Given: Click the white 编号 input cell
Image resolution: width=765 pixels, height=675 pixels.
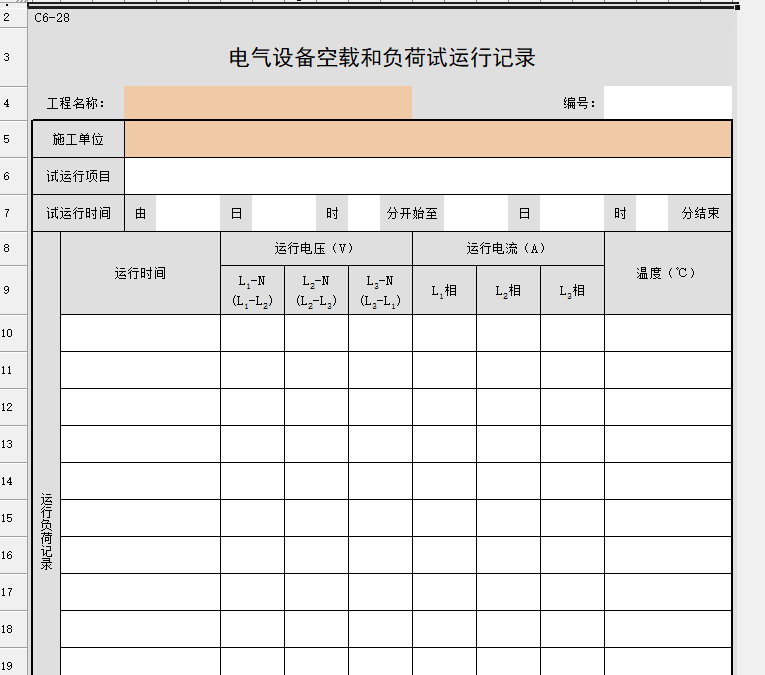Looking at the screenshot, I should [667, 102].
